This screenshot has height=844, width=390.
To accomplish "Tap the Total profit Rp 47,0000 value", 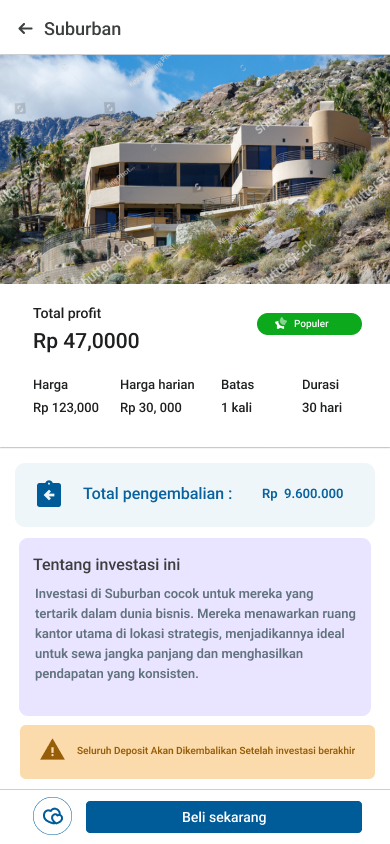I will 86,341.
